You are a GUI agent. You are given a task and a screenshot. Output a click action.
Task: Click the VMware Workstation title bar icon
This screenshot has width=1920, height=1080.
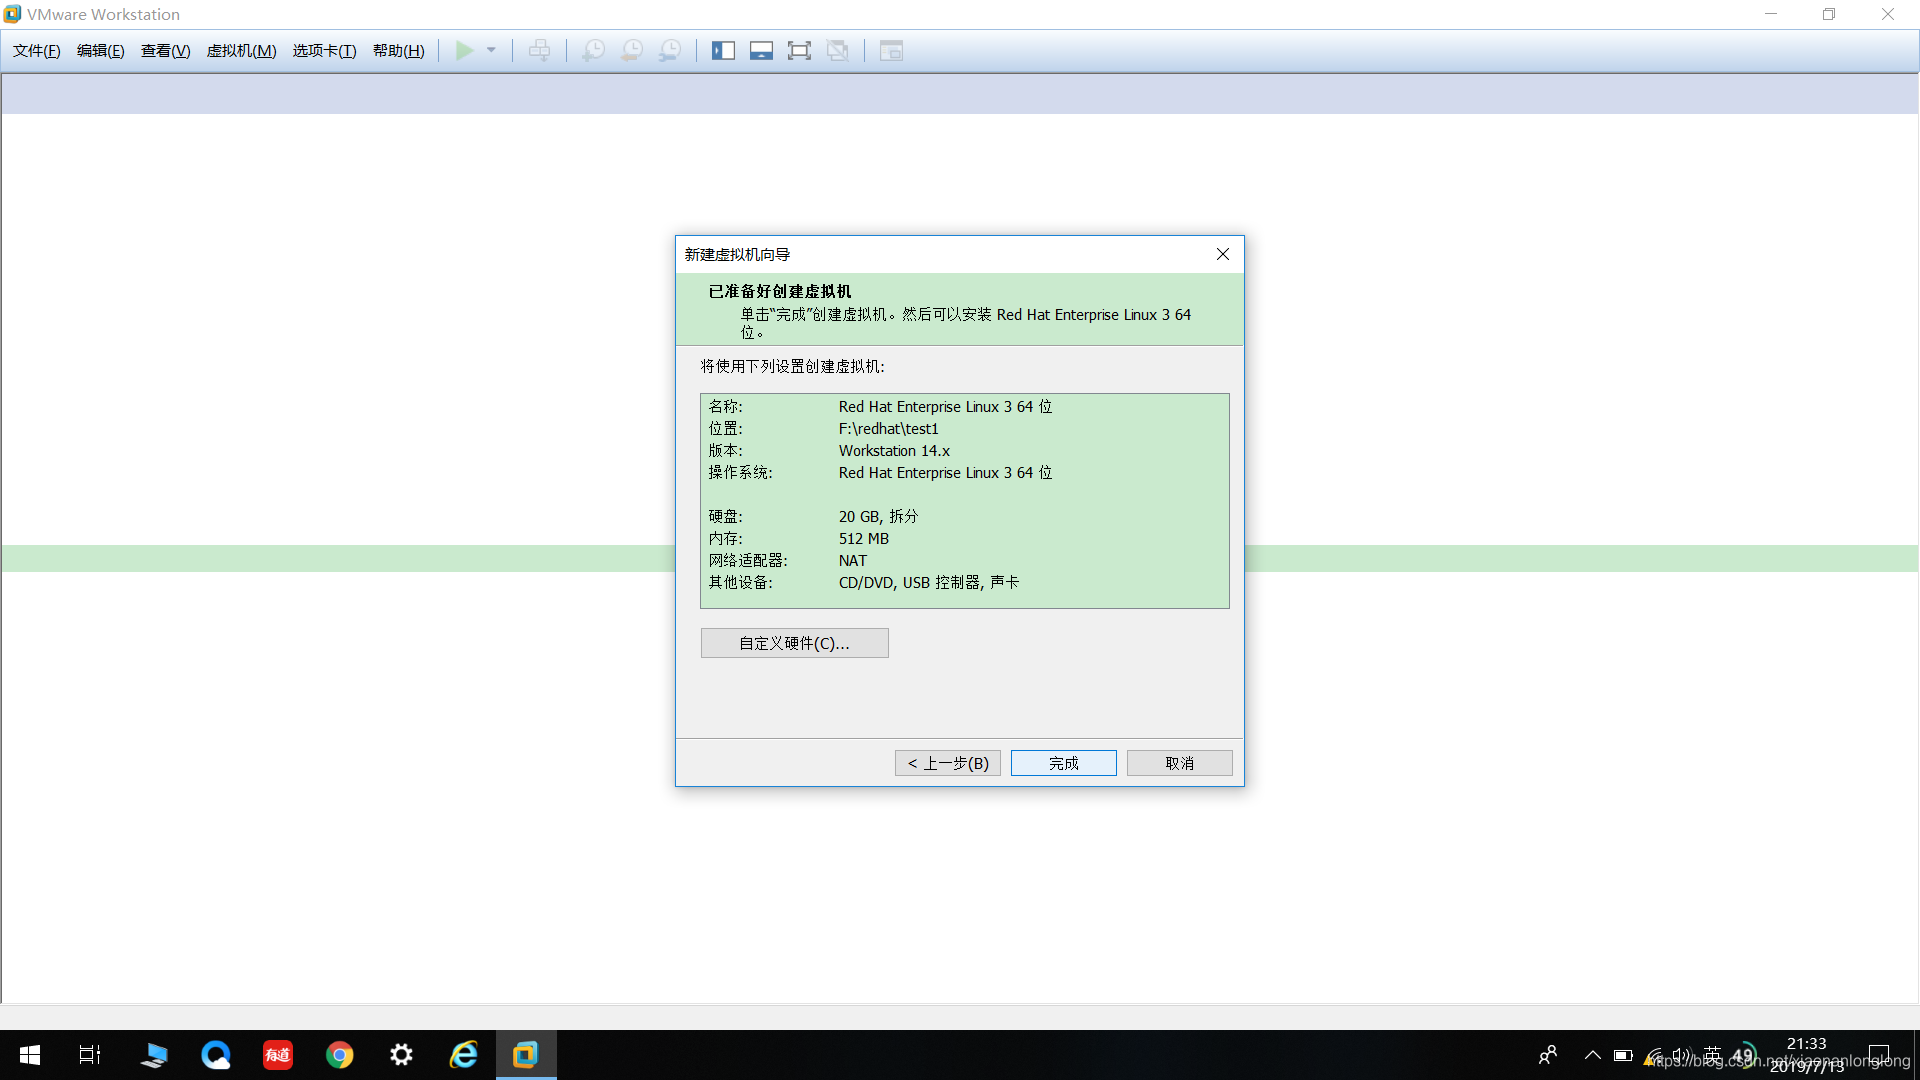click(12, 14)
